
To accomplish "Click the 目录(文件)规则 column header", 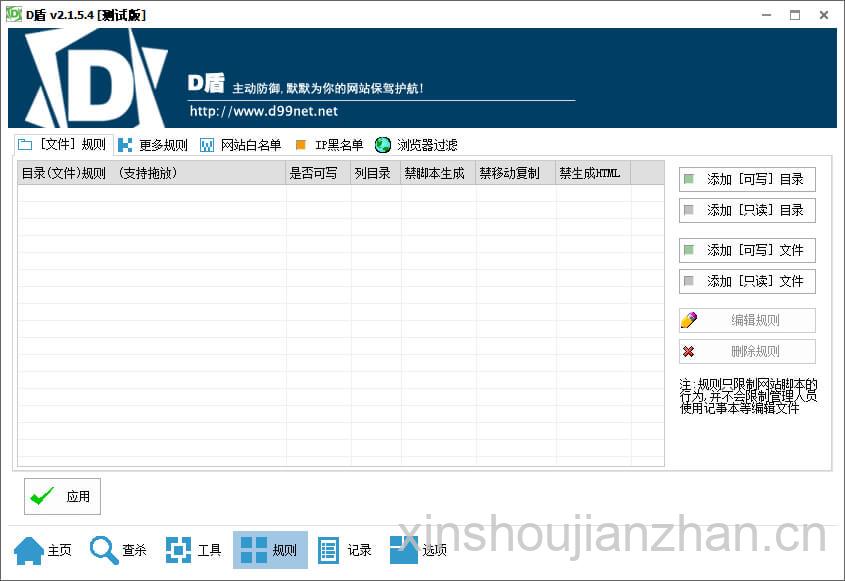I will [x=151, y=173].
